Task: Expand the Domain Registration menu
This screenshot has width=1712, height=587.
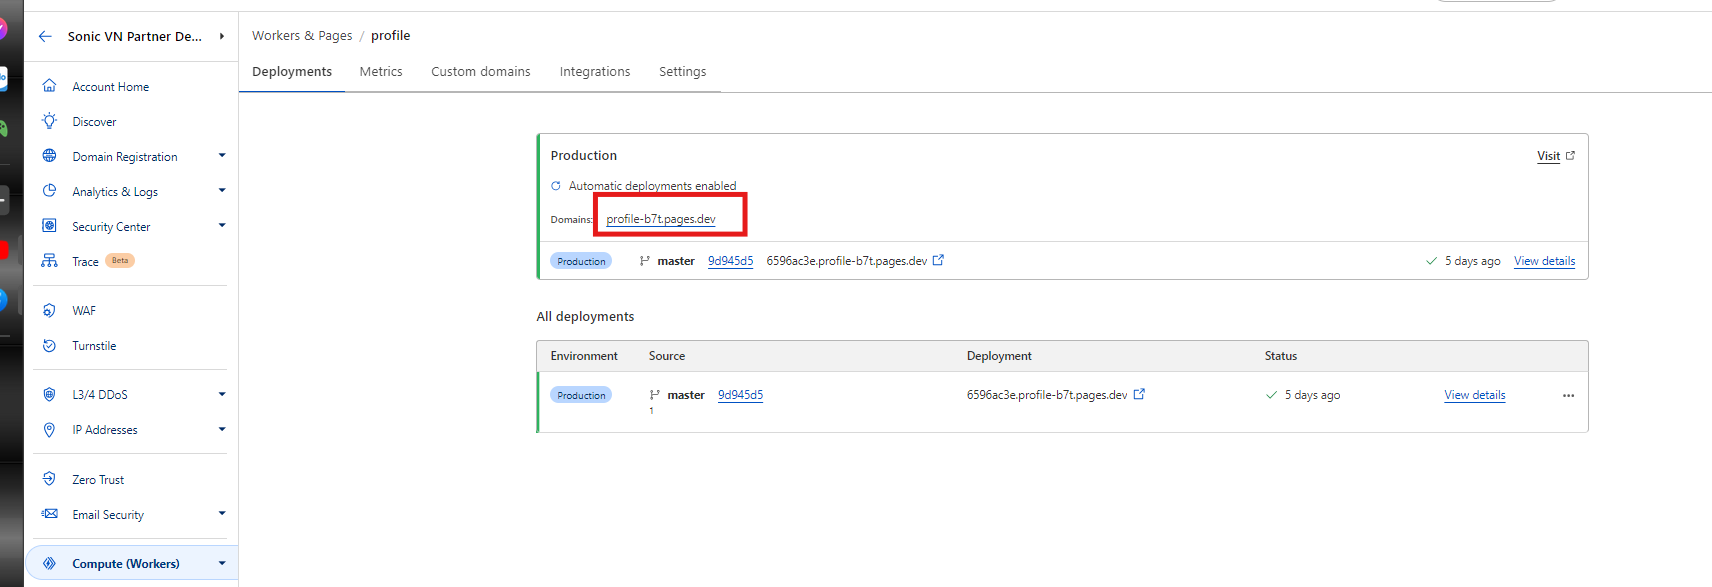Action: 222,156
